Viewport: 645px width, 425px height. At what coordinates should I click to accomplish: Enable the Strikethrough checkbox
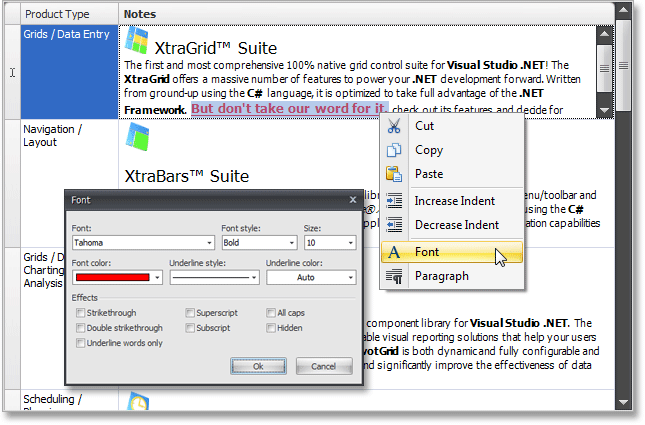pyautogui.click(x=80, y=313)
